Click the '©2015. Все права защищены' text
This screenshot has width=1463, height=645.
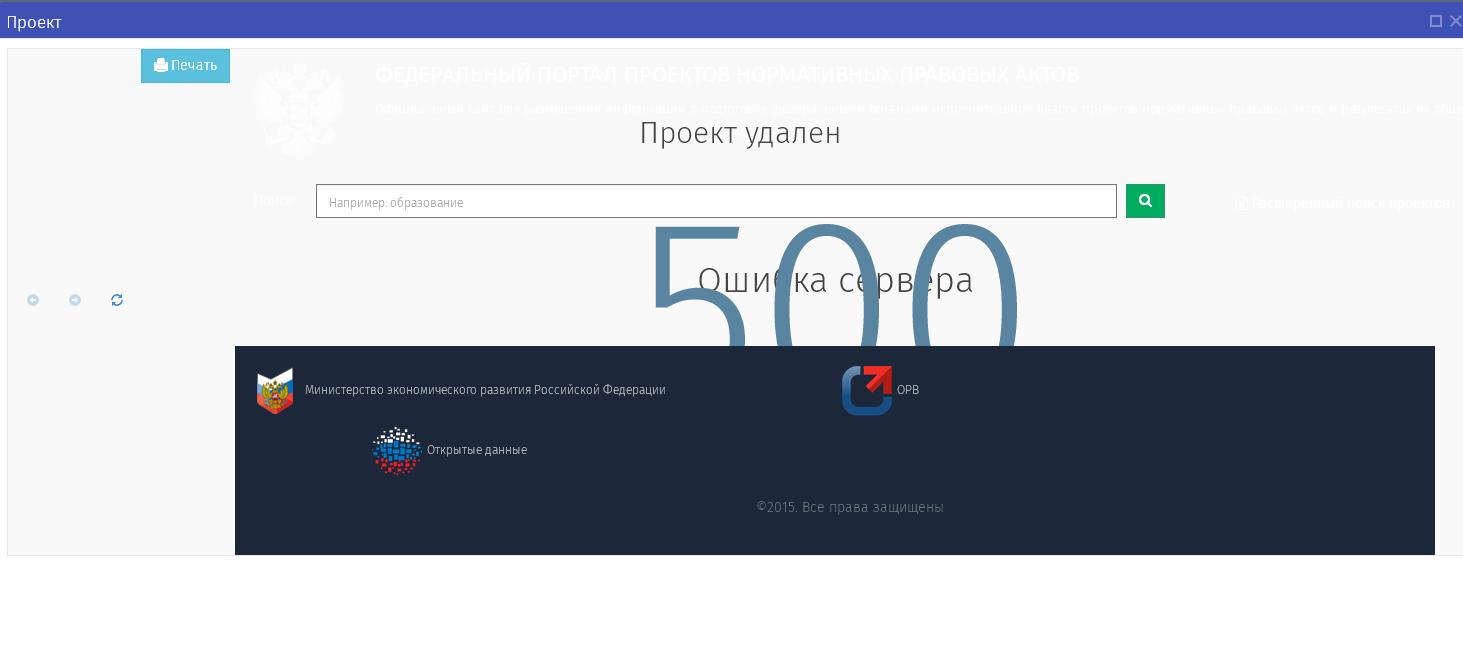point(850,507)
